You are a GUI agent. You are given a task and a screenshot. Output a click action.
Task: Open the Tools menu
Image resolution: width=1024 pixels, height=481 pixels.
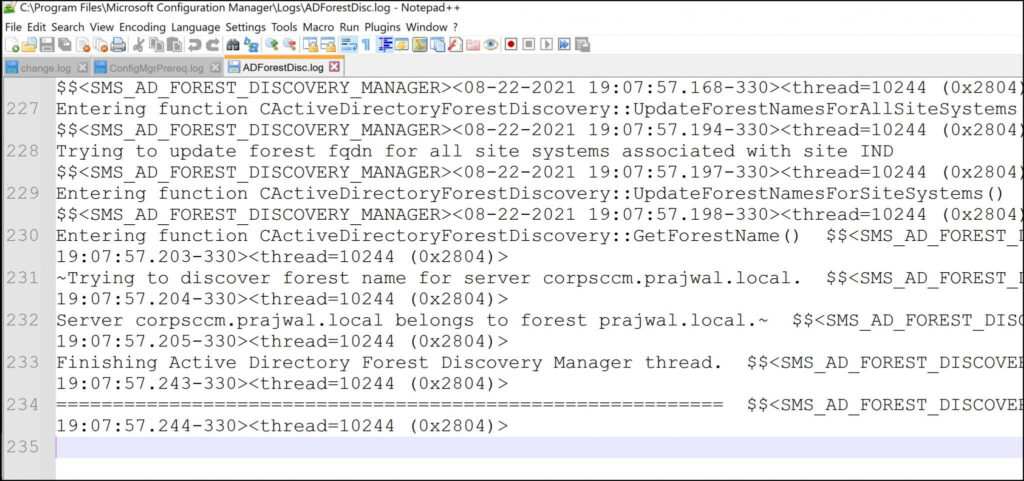pos(284,27)
